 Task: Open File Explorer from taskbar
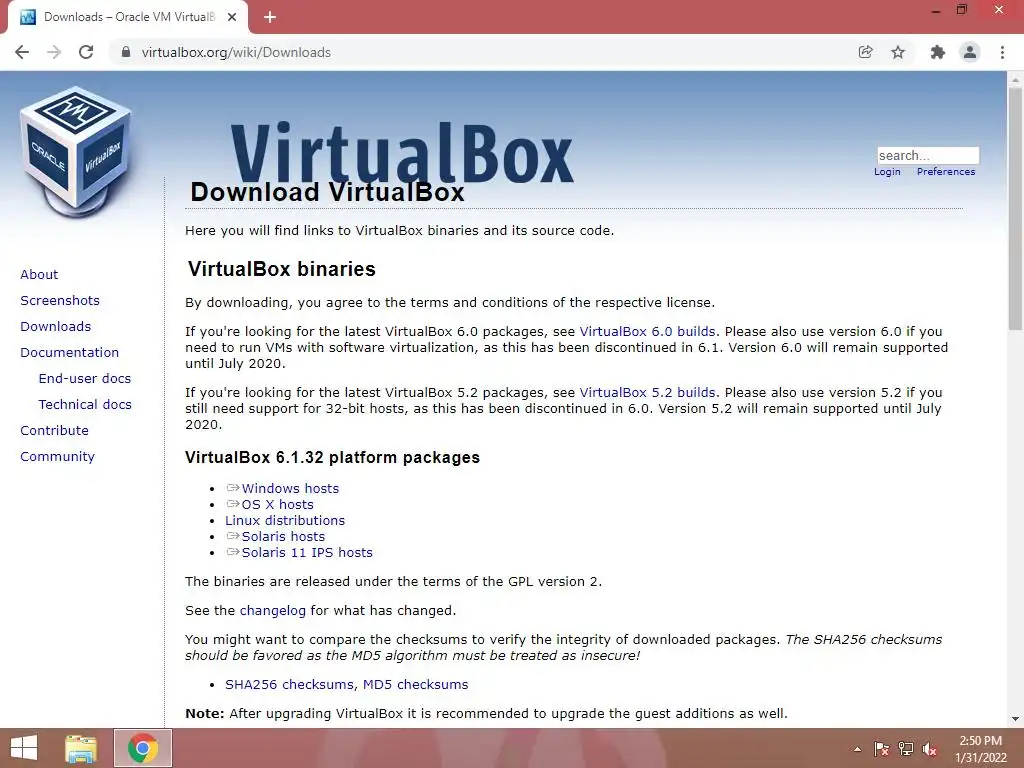[x=81, y=748]
